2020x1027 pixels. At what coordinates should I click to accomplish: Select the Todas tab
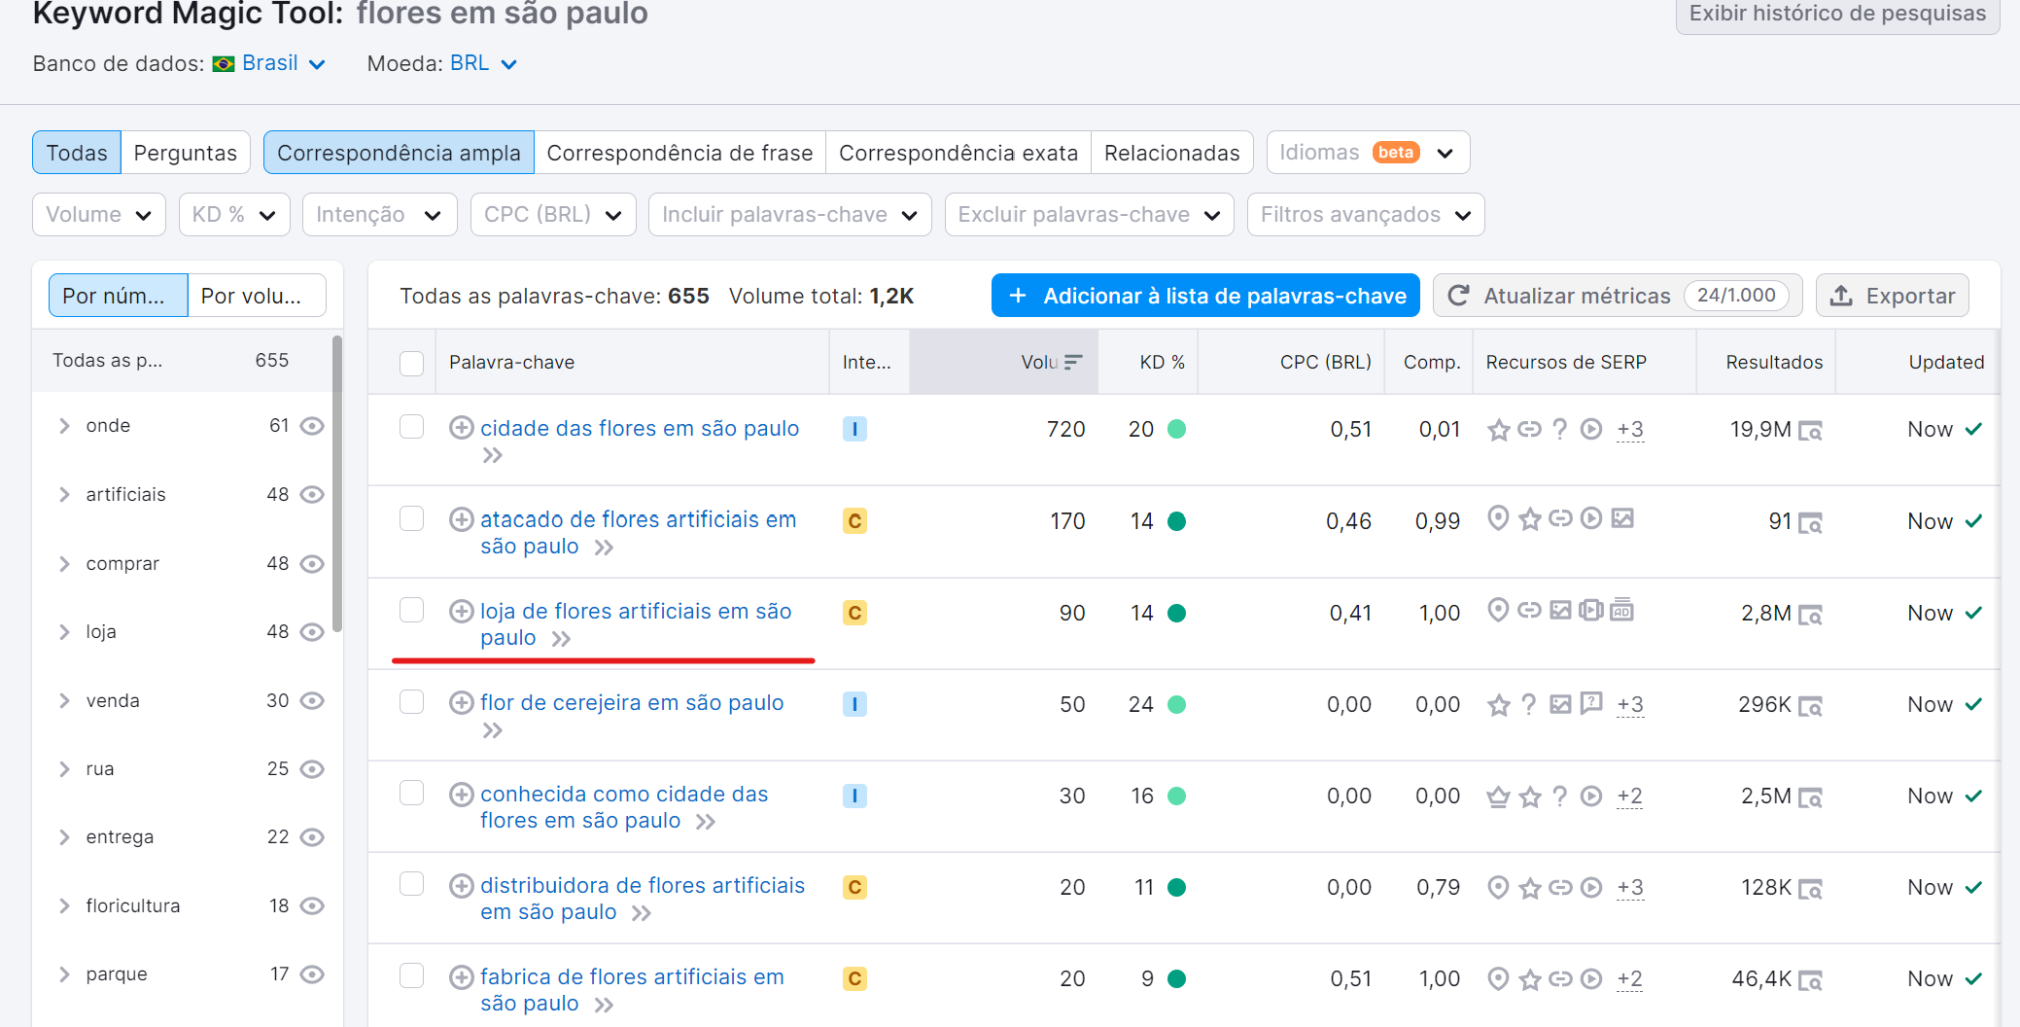[76, 153]
